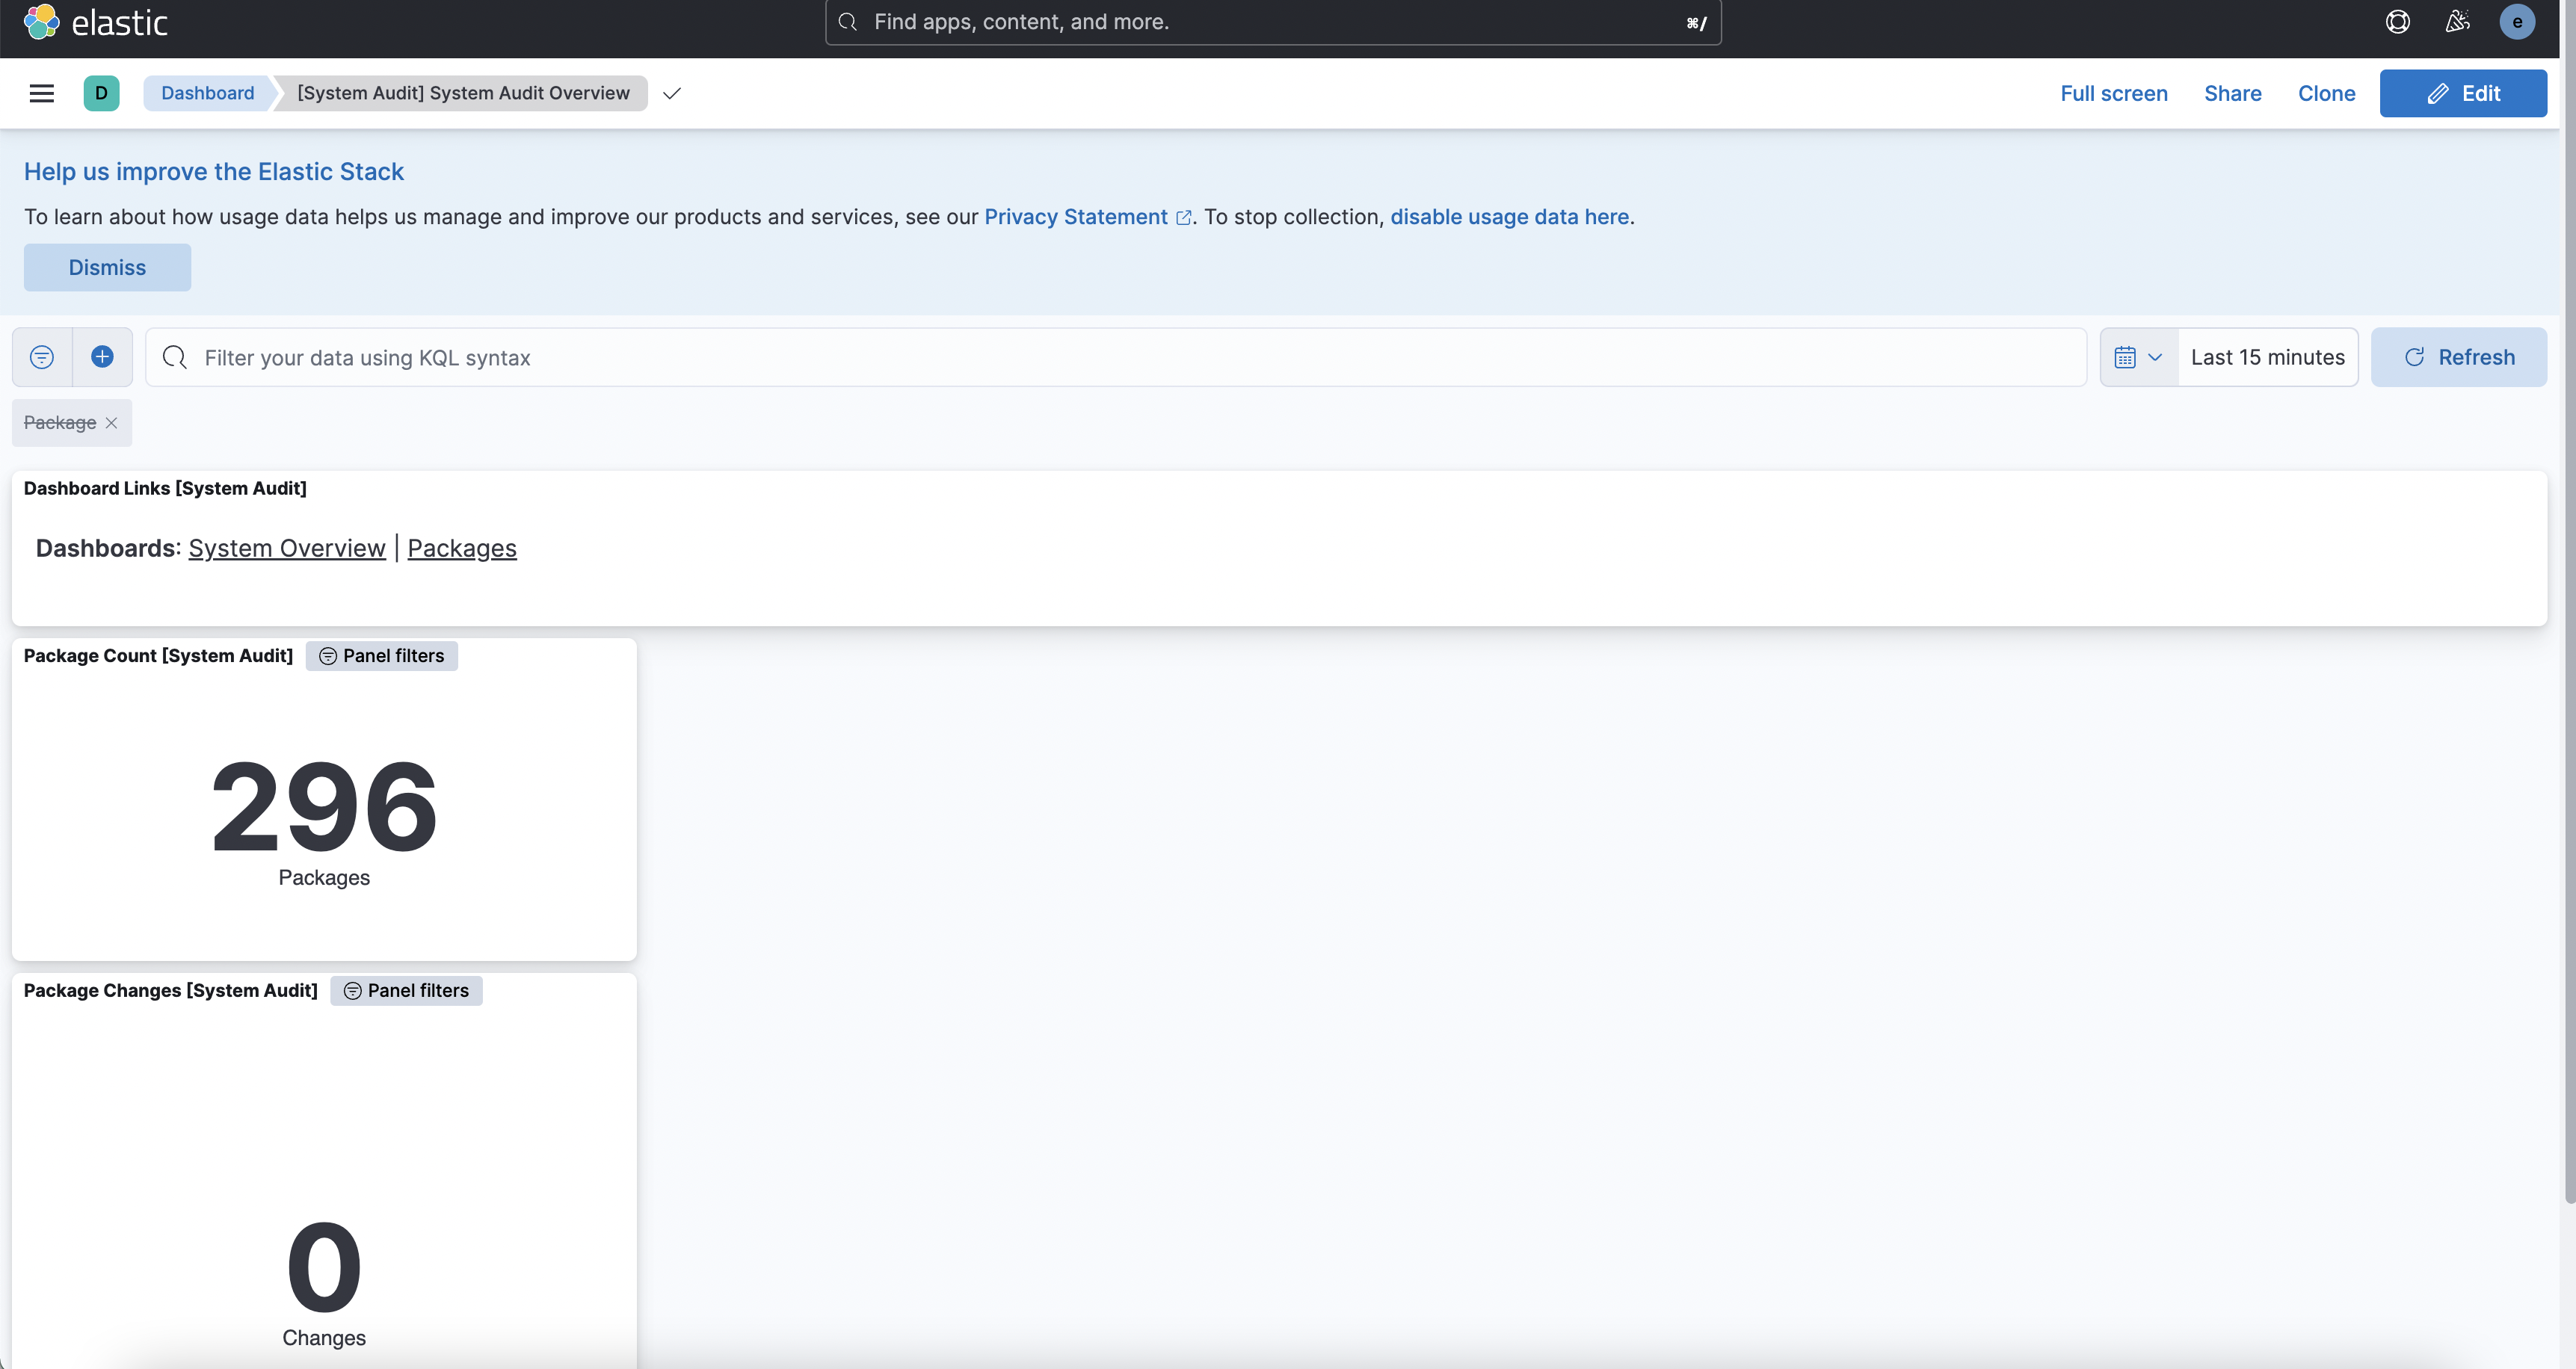Click the Full screen menu option
Screen dimensions: 2576x1369
coord(2113,93)
